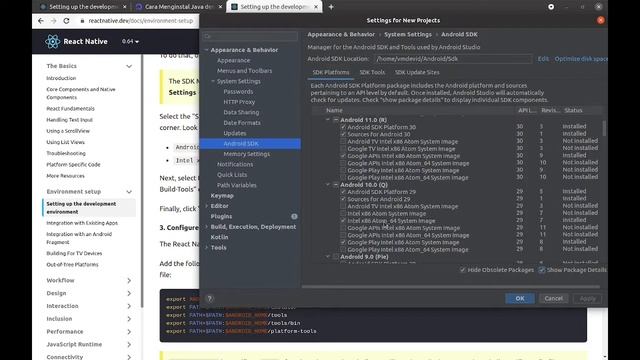Toggle Show Package Details checkbox
The height and width of the screenshot is (360, 640).
pyautogui.click(x=542, y=270)
